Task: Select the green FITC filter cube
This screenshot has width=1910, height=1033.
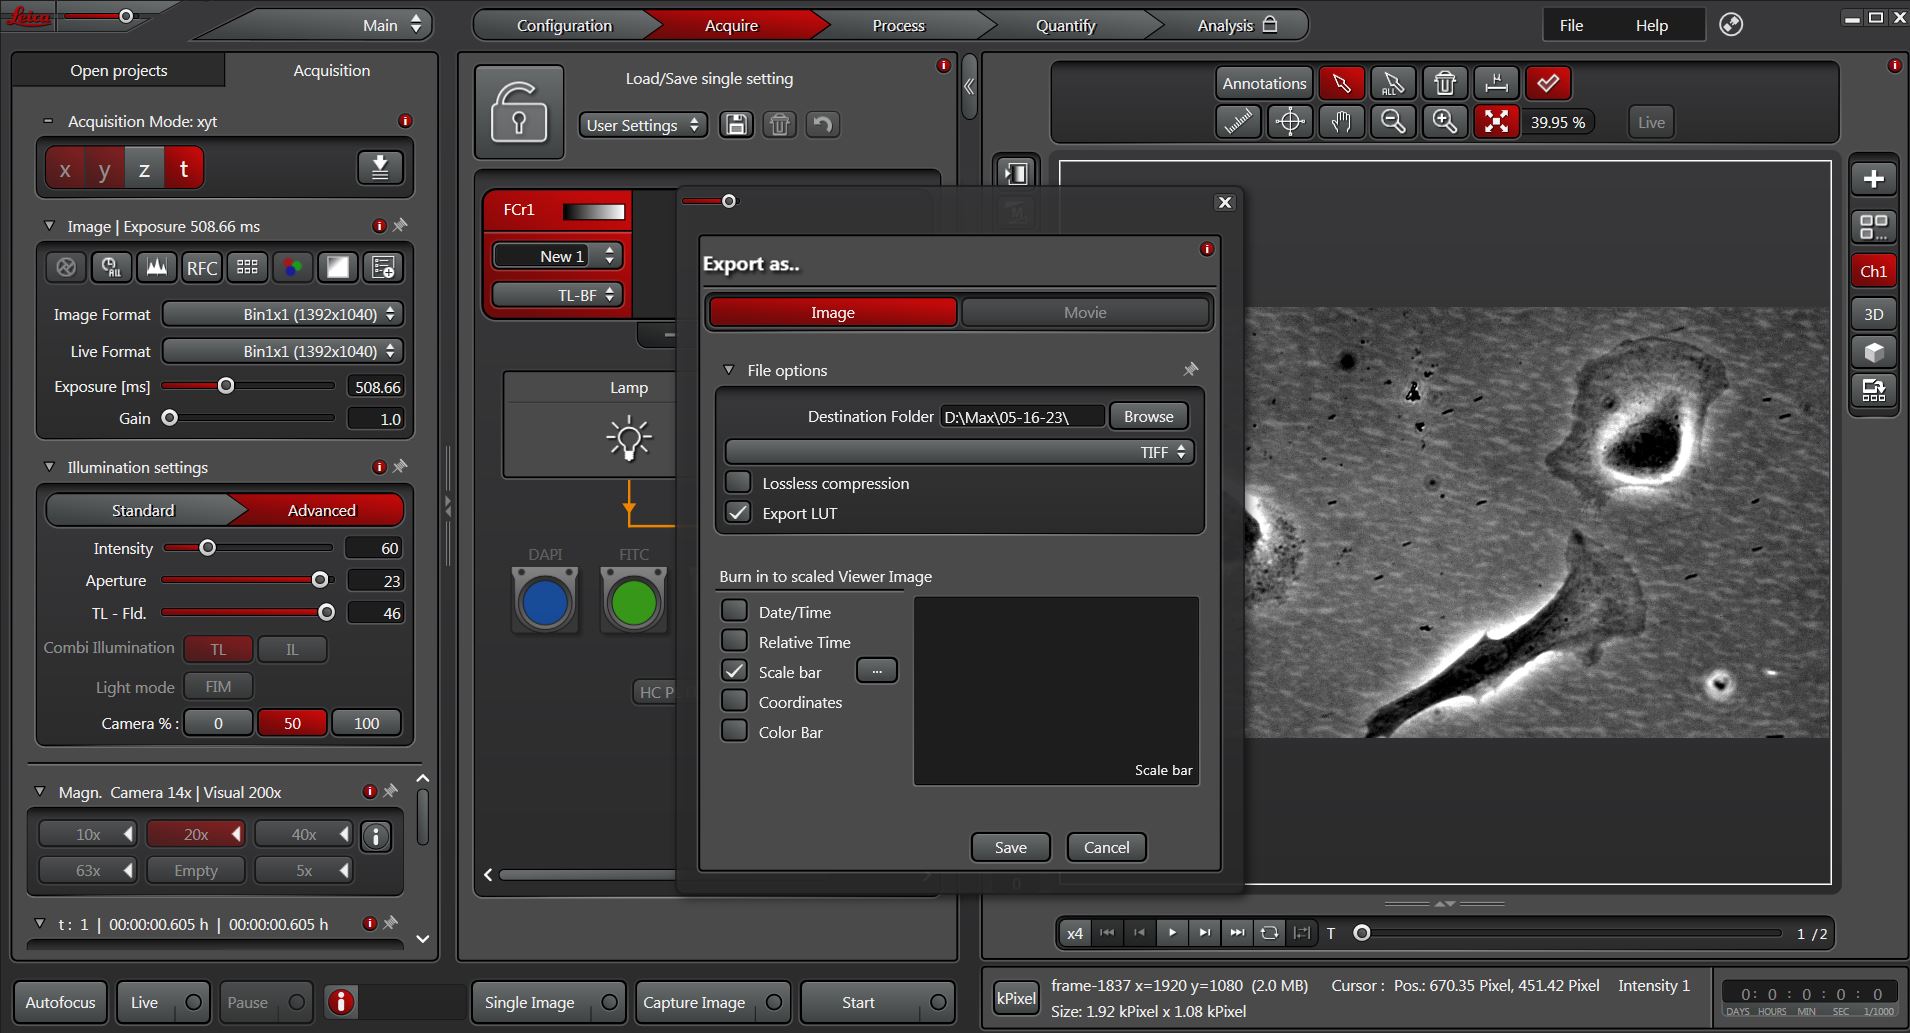Action: (633, 601)
